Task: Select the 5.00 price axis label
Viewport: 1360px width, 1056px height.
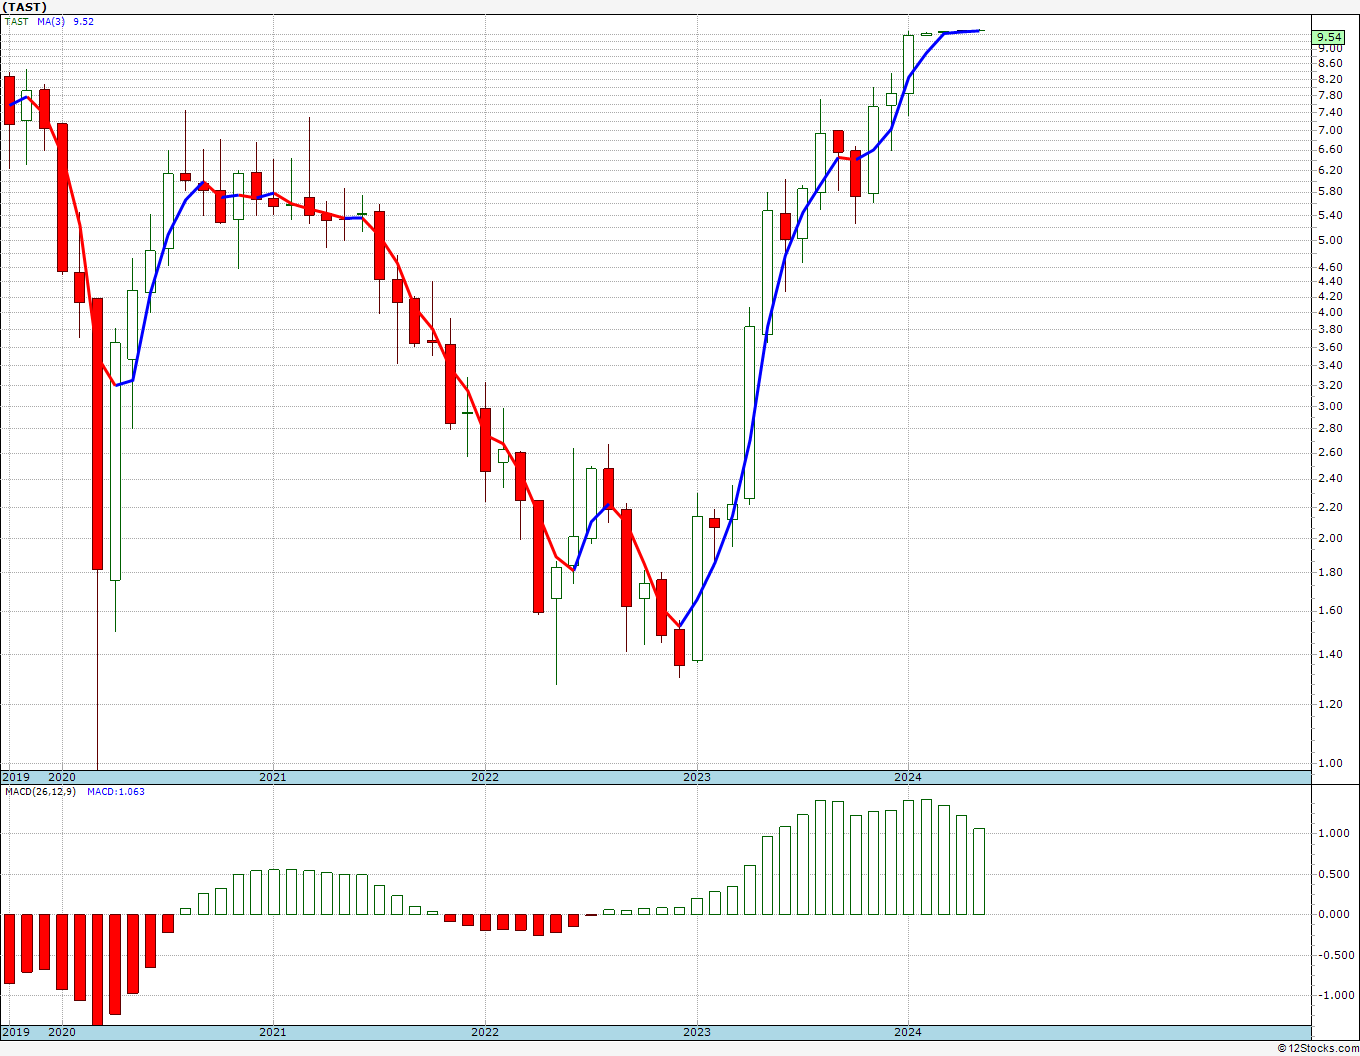Action: [x=1329, y=240]
